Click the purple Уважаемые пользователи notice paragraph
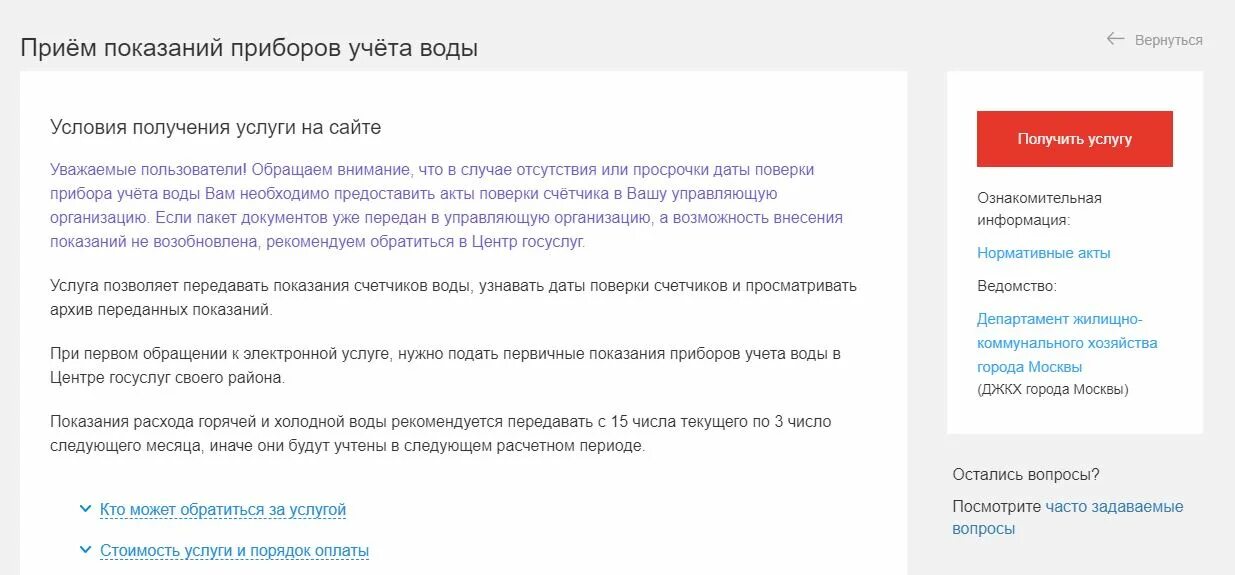 coord(446,206)
